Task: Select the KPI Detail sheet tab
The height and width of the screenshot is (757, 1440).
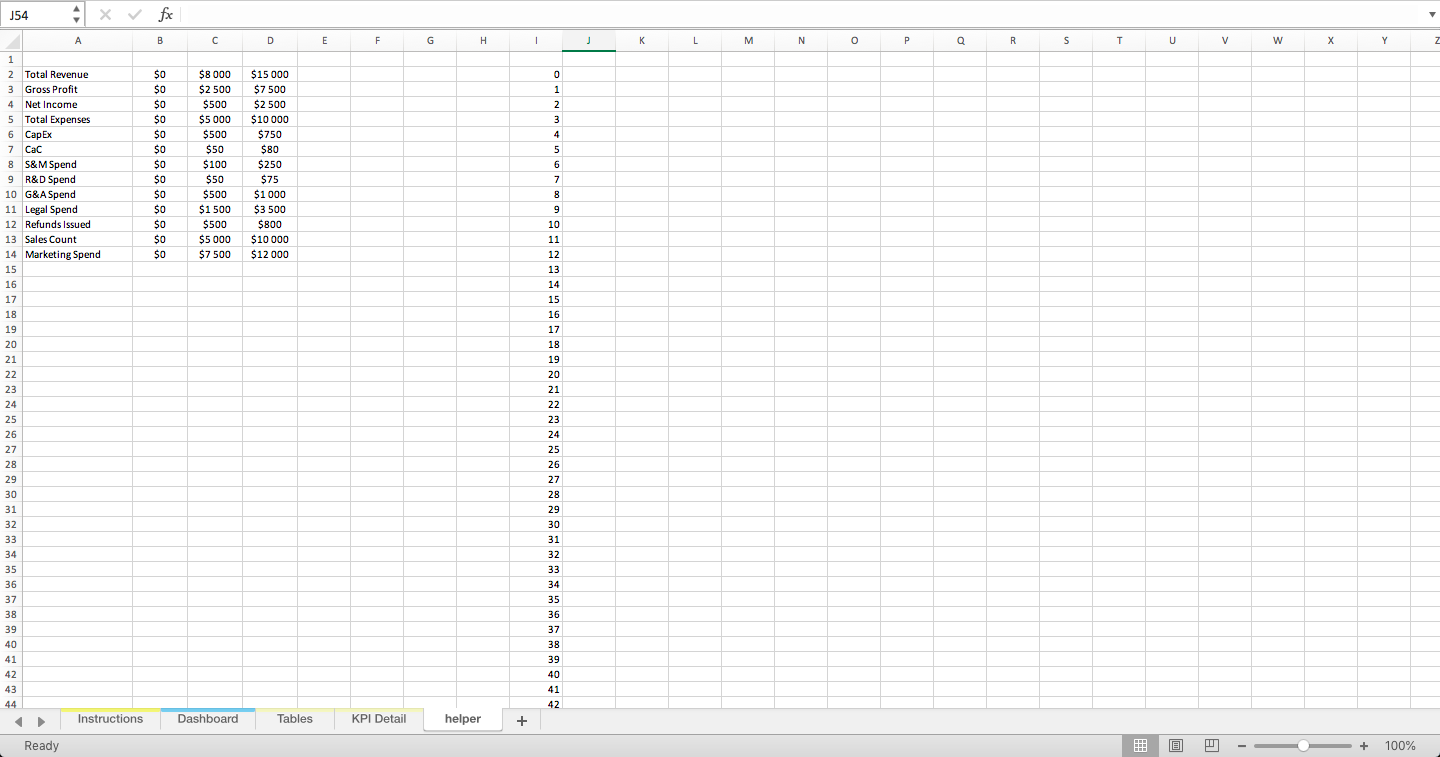Action: pos(377,718)
